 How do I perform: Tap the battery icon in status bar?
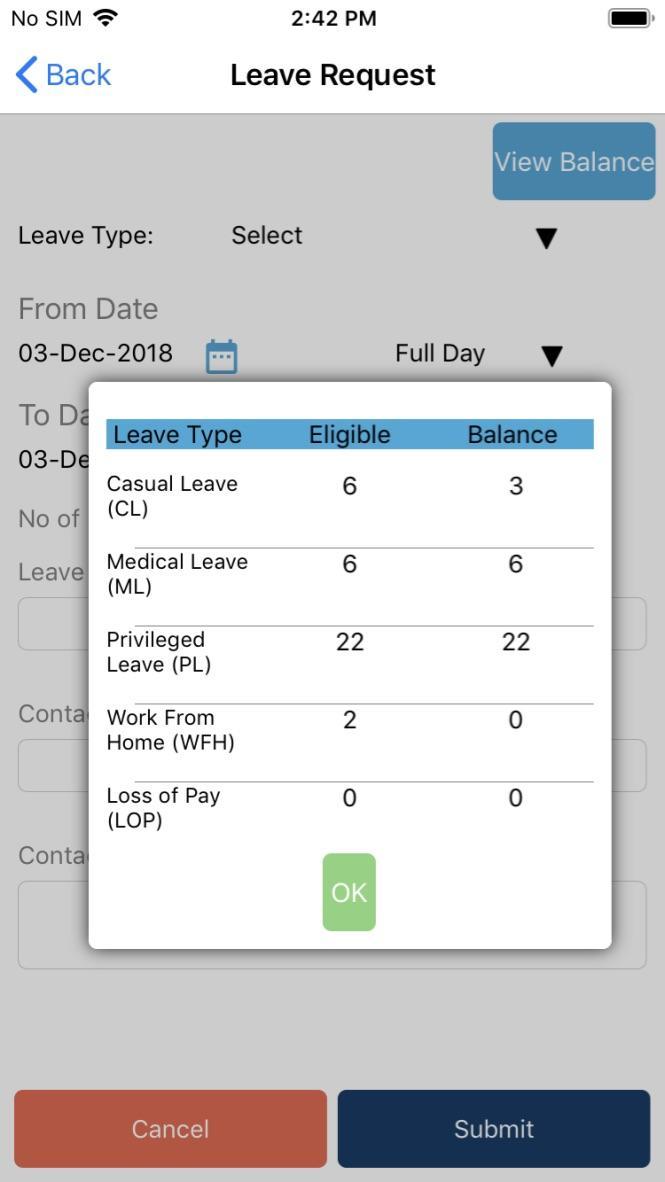tap(630, 19)
